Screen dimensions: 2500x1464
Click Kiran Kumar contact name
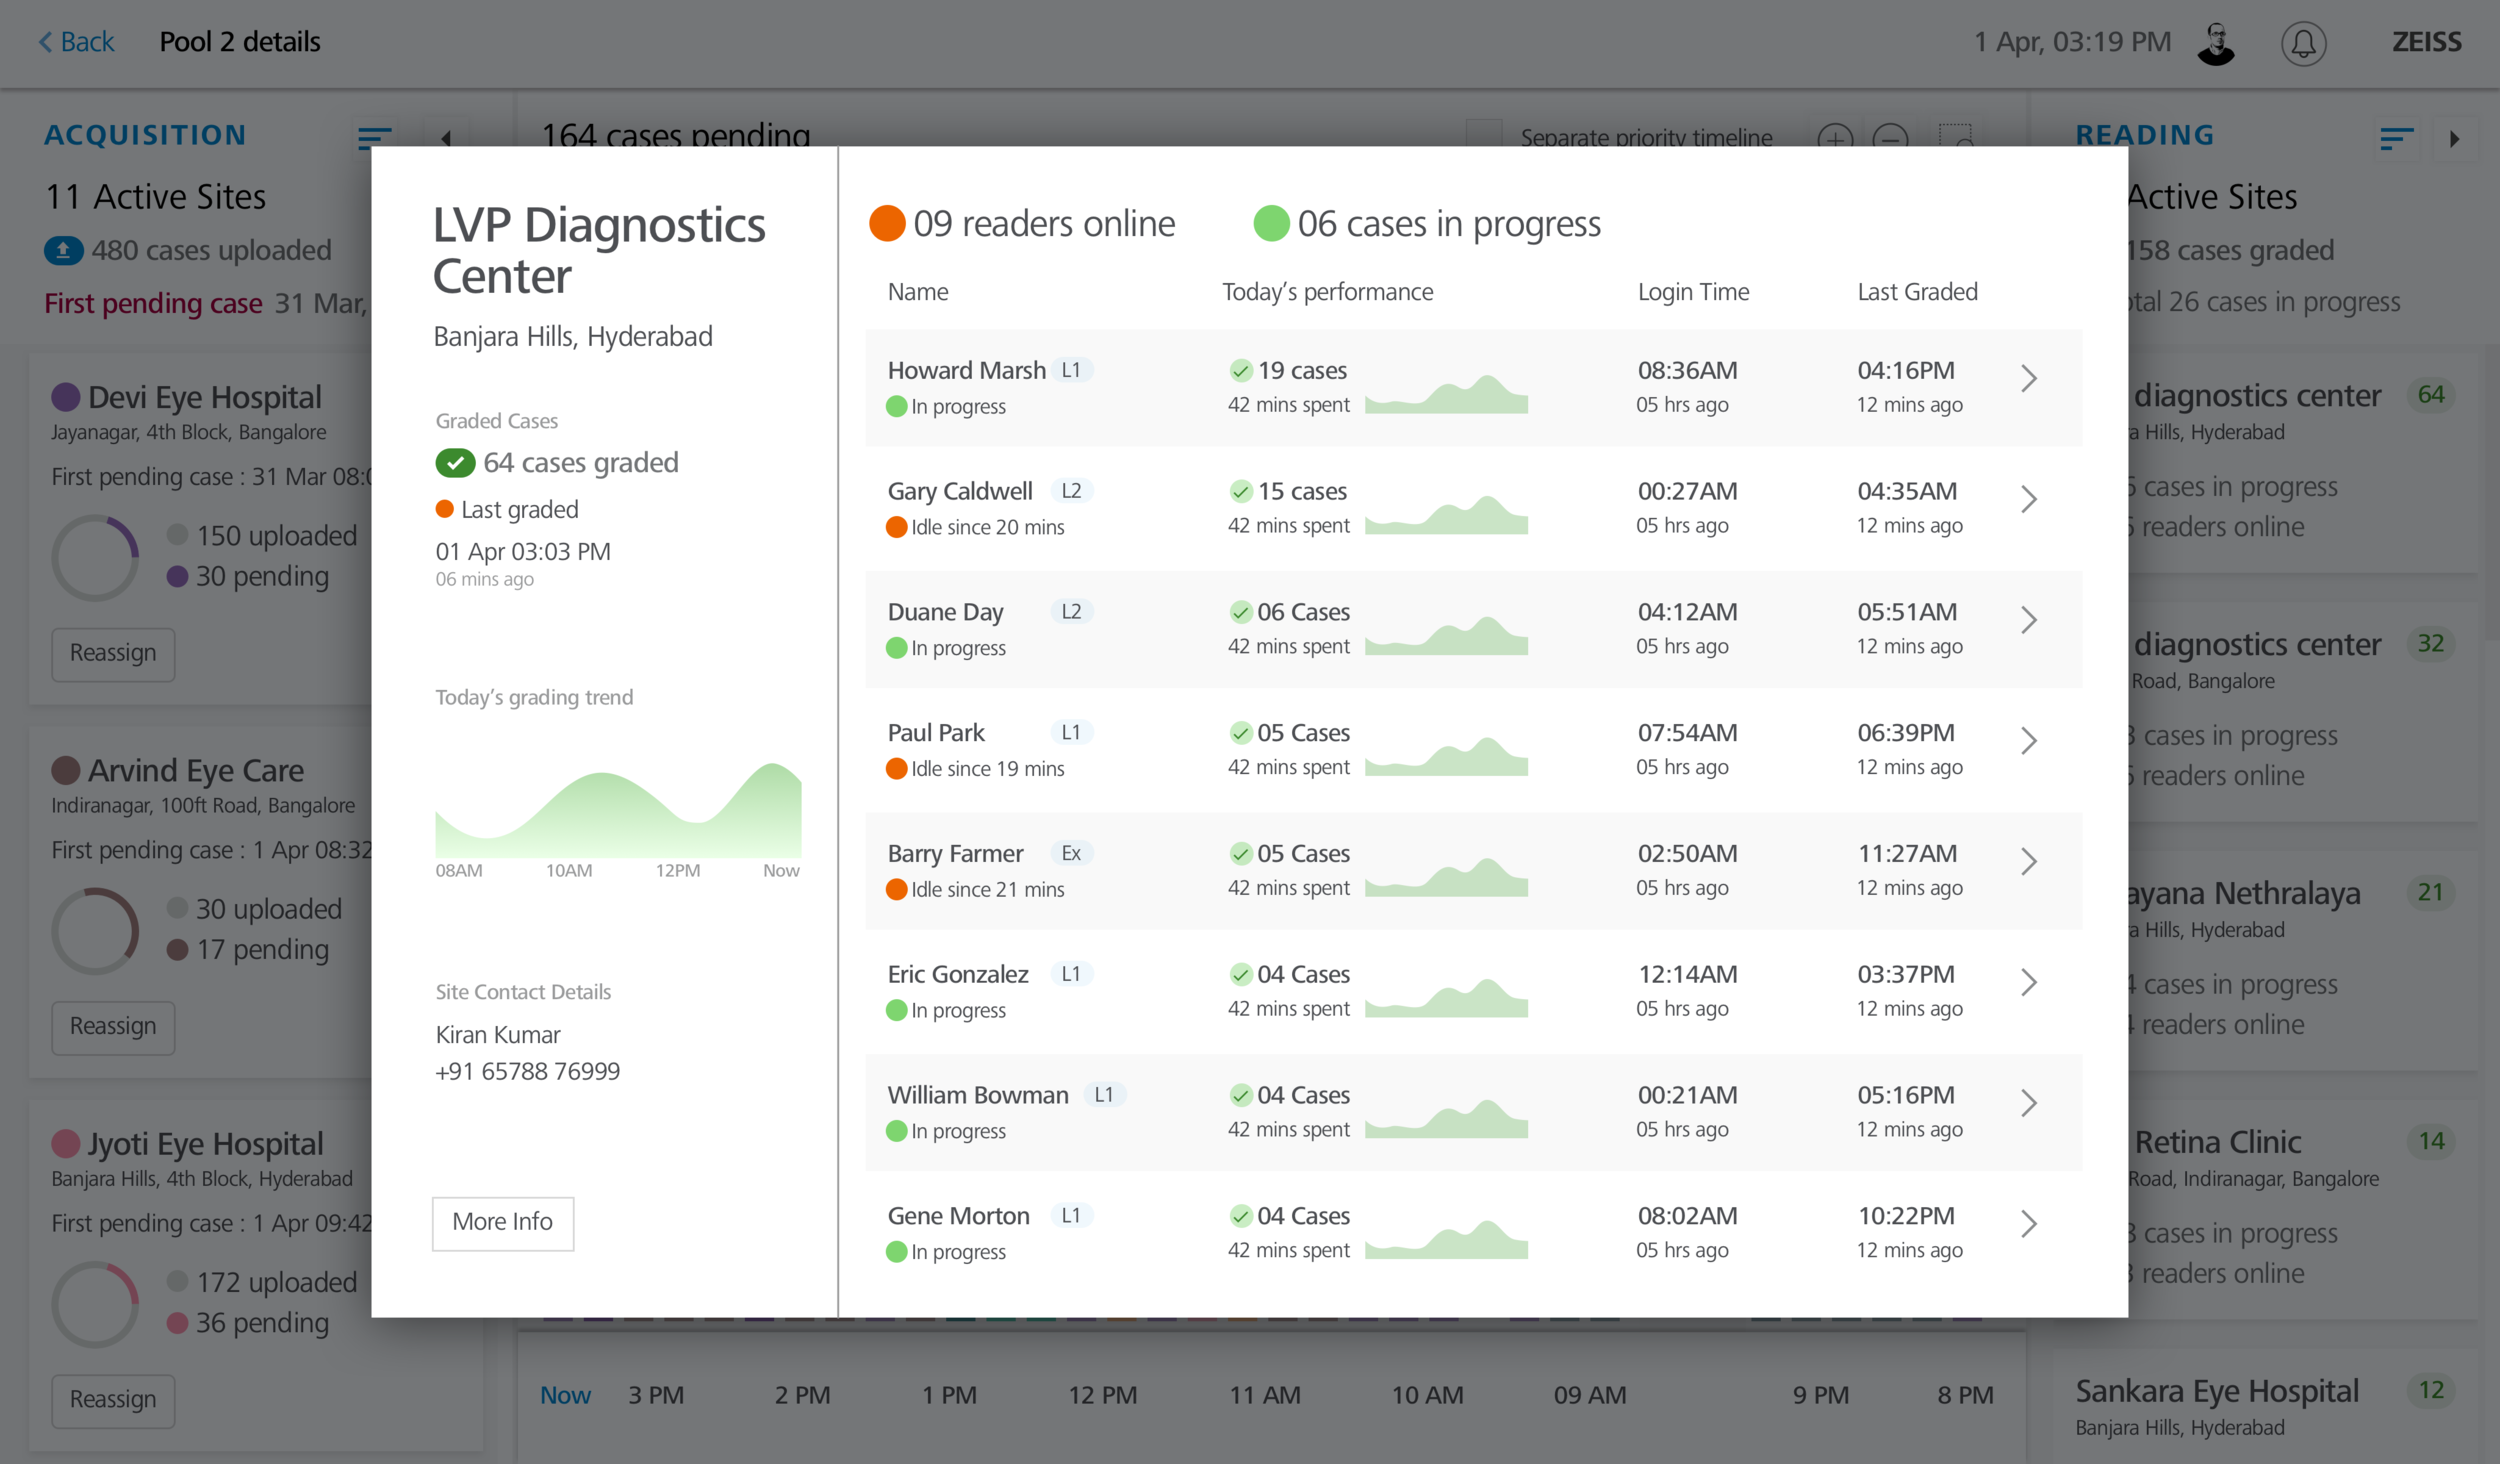[498, 1035]
